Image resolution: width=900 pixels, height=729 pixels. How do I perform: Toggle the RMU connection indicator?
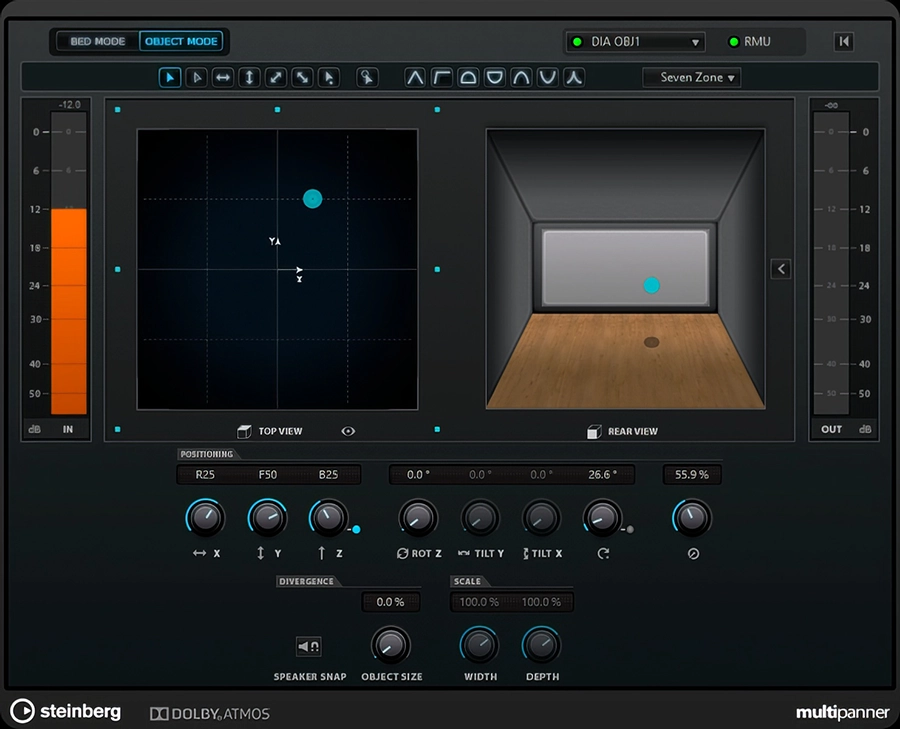tap(733, 42)
